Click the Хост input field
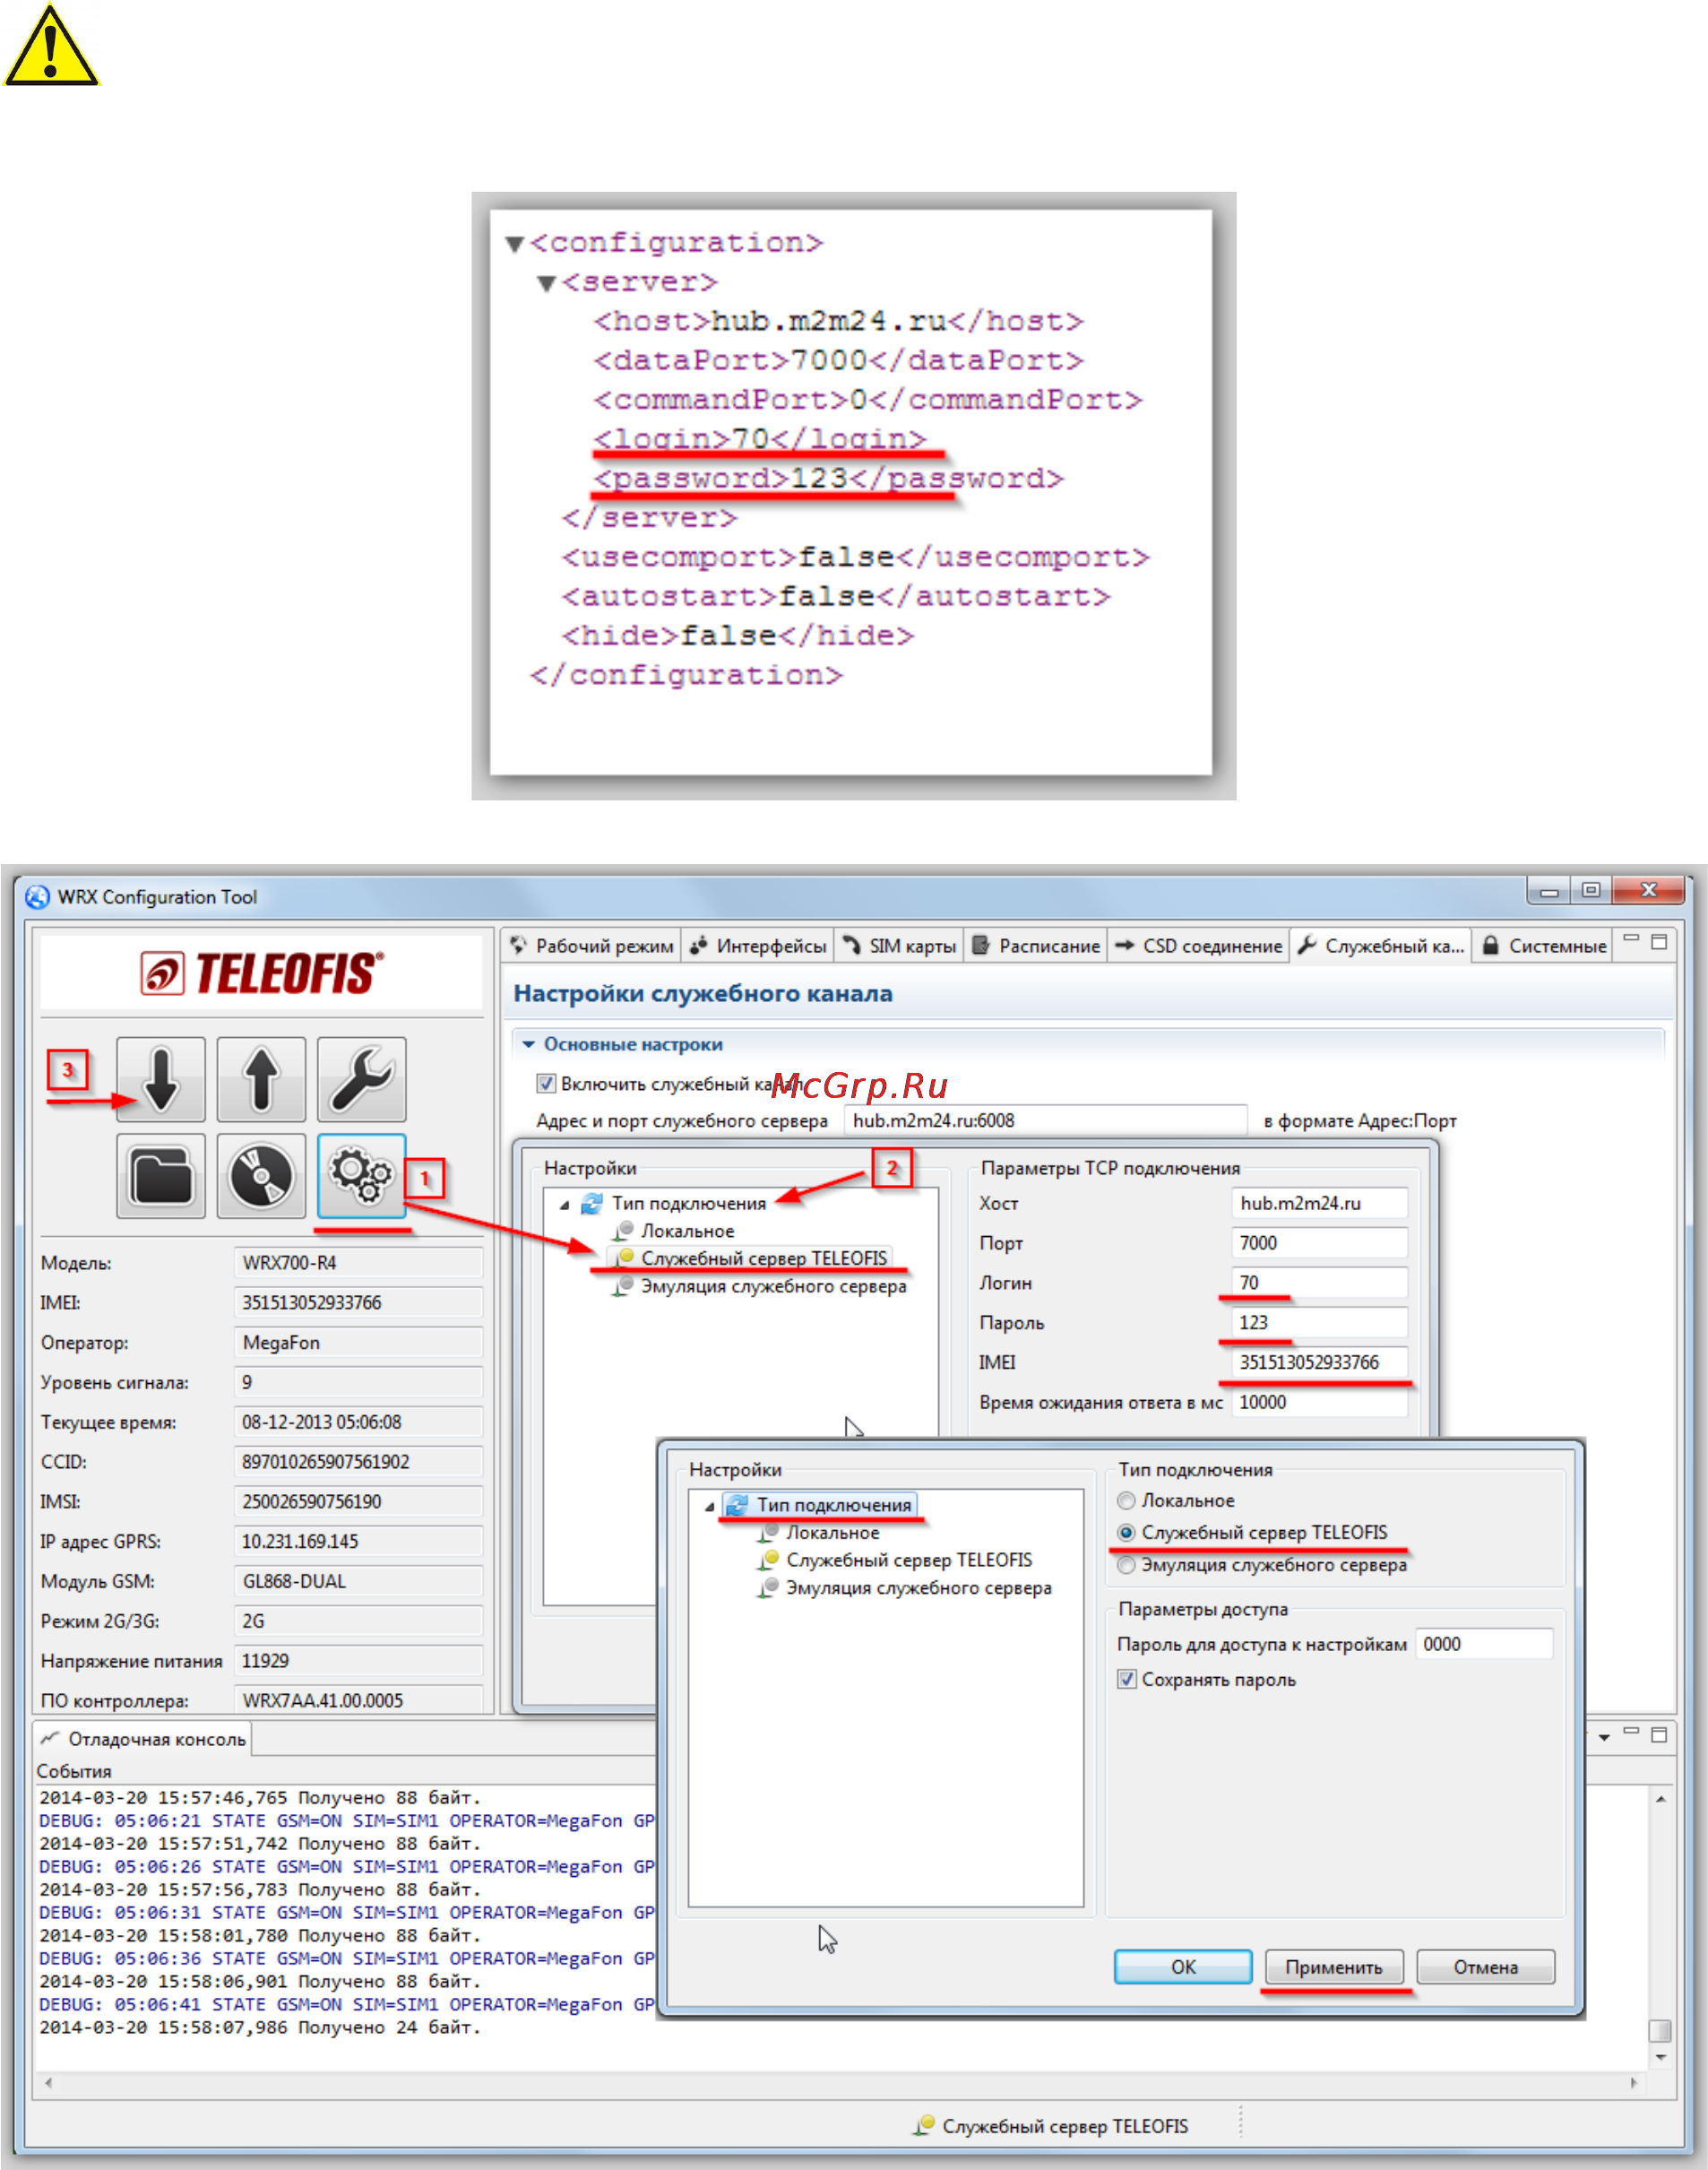 1320,1203
